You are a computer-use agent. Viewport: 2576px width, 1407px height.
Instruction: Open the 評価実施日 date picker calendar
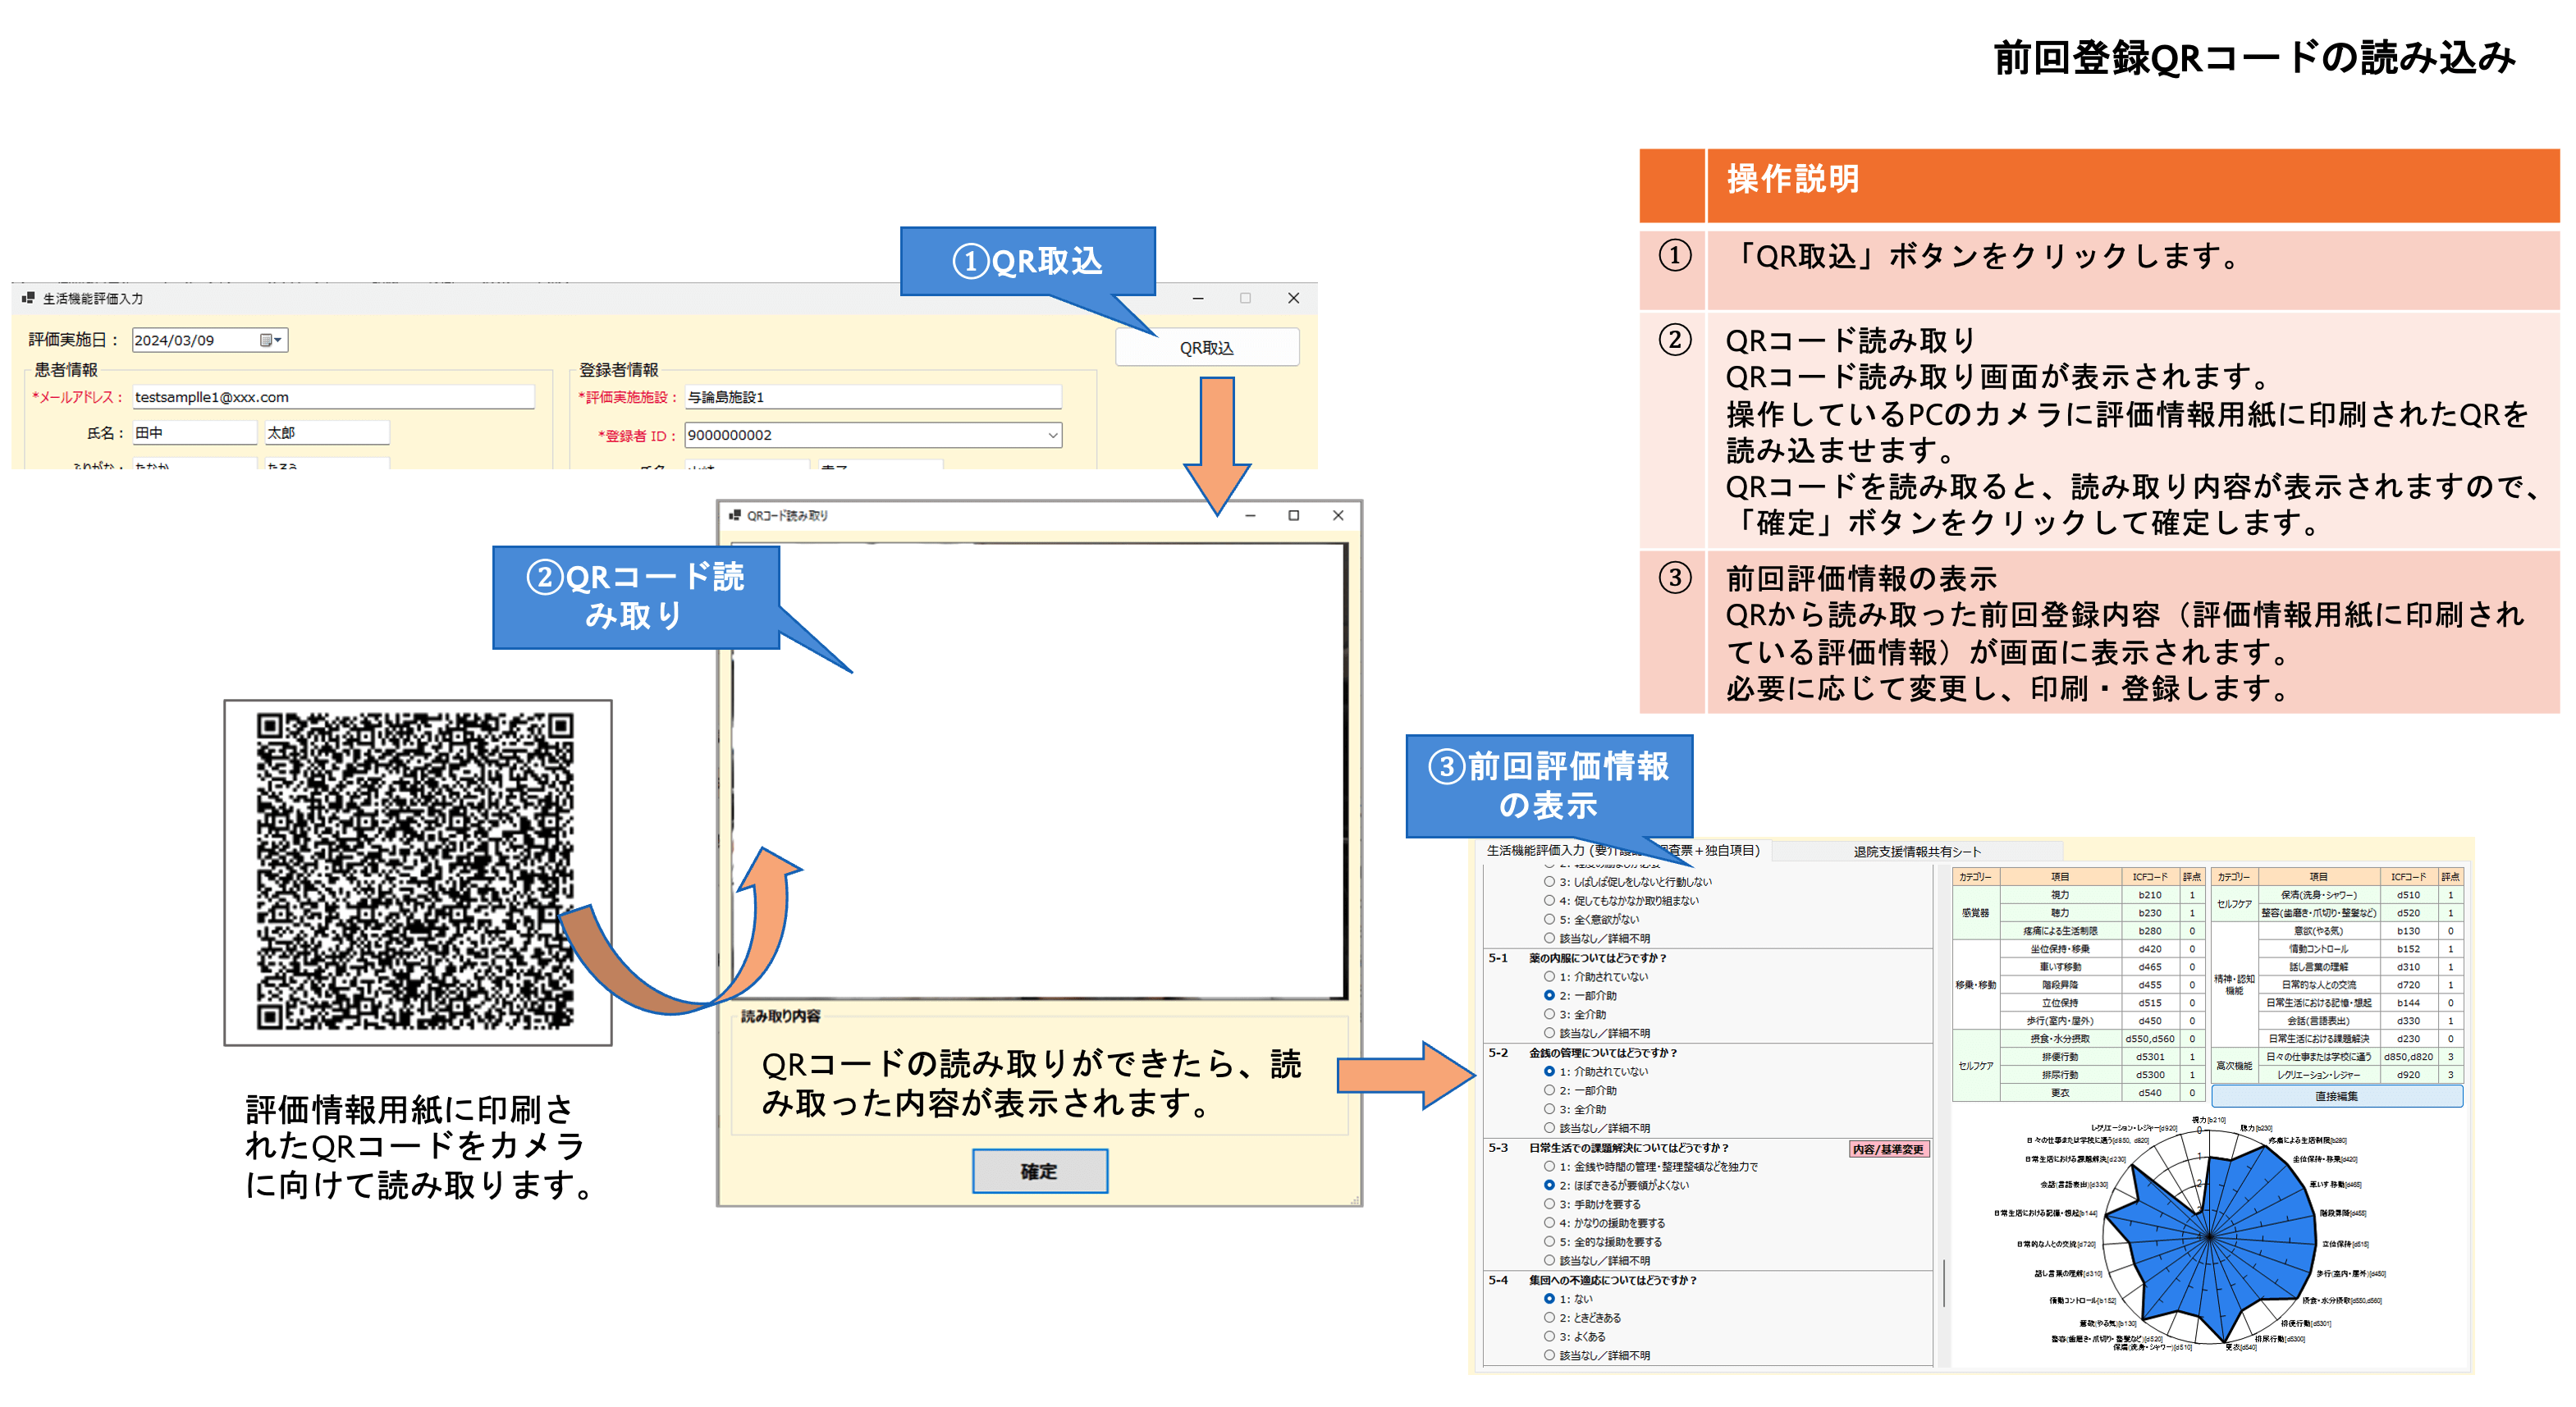tap(270, 340)
